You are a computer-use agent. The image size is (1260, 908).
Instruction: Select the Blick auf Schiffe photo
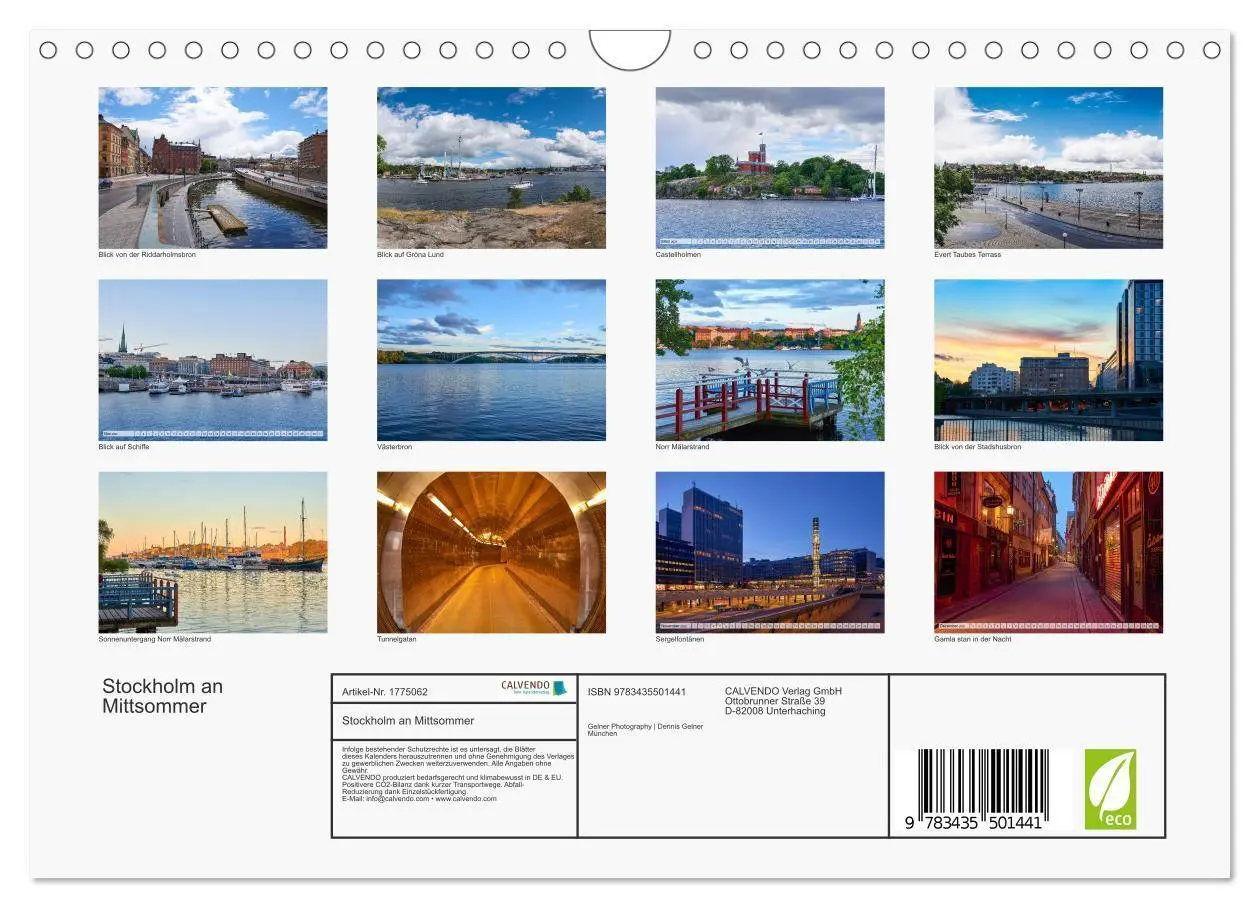click(x=212, y=360)
